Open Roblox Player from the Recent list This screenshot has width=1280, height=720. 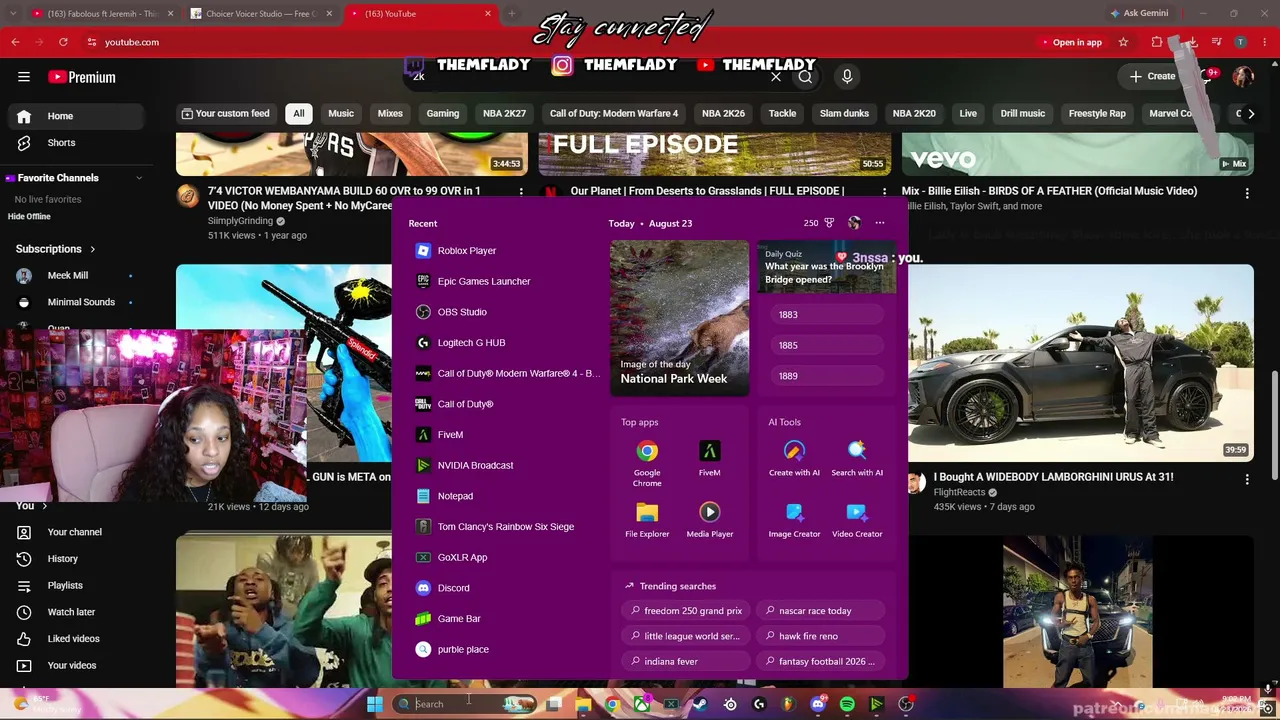tap(466, 251)
